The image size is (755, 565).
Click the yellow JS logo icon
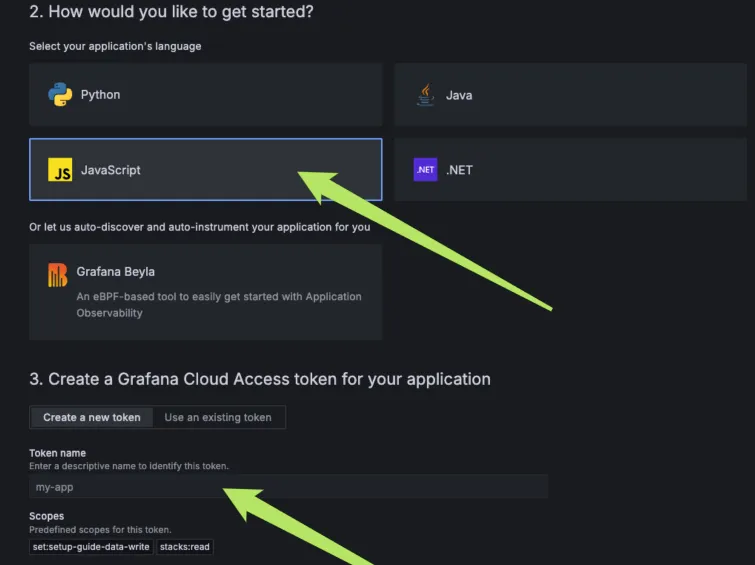pos(60,170)
